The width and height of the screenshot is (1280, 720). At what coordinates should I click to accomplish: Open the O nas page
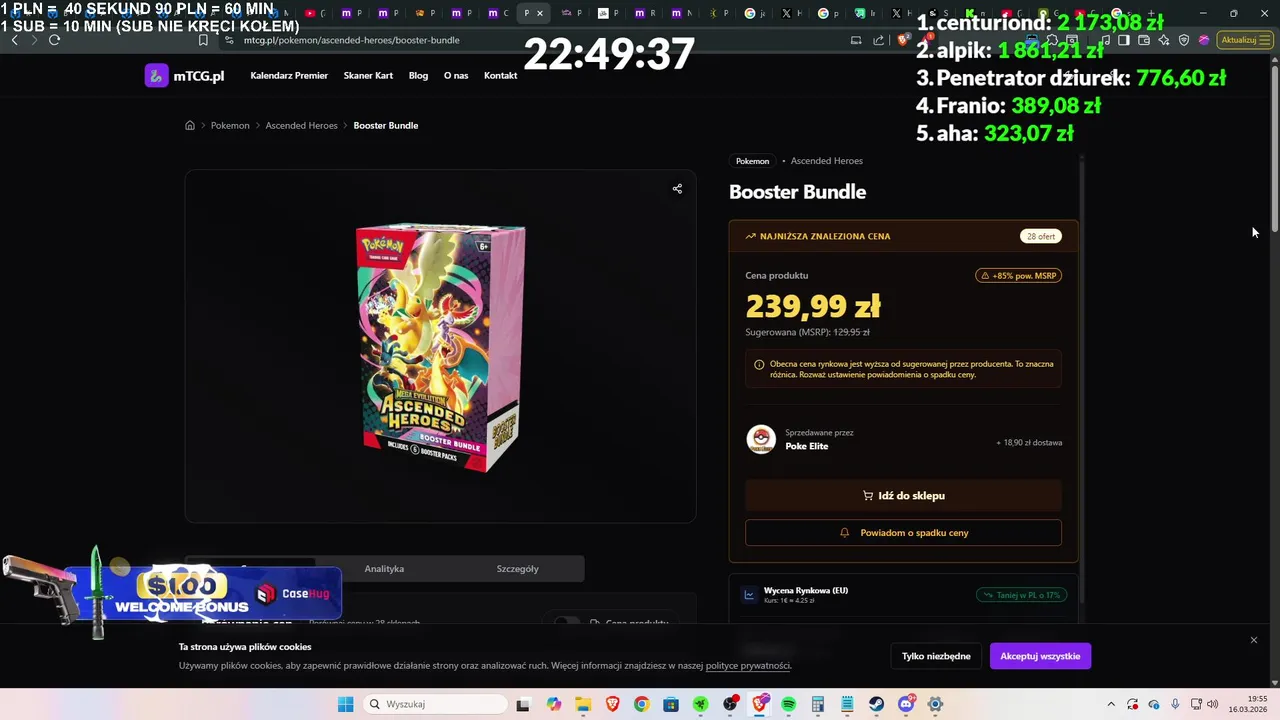(x=456, y=76)
